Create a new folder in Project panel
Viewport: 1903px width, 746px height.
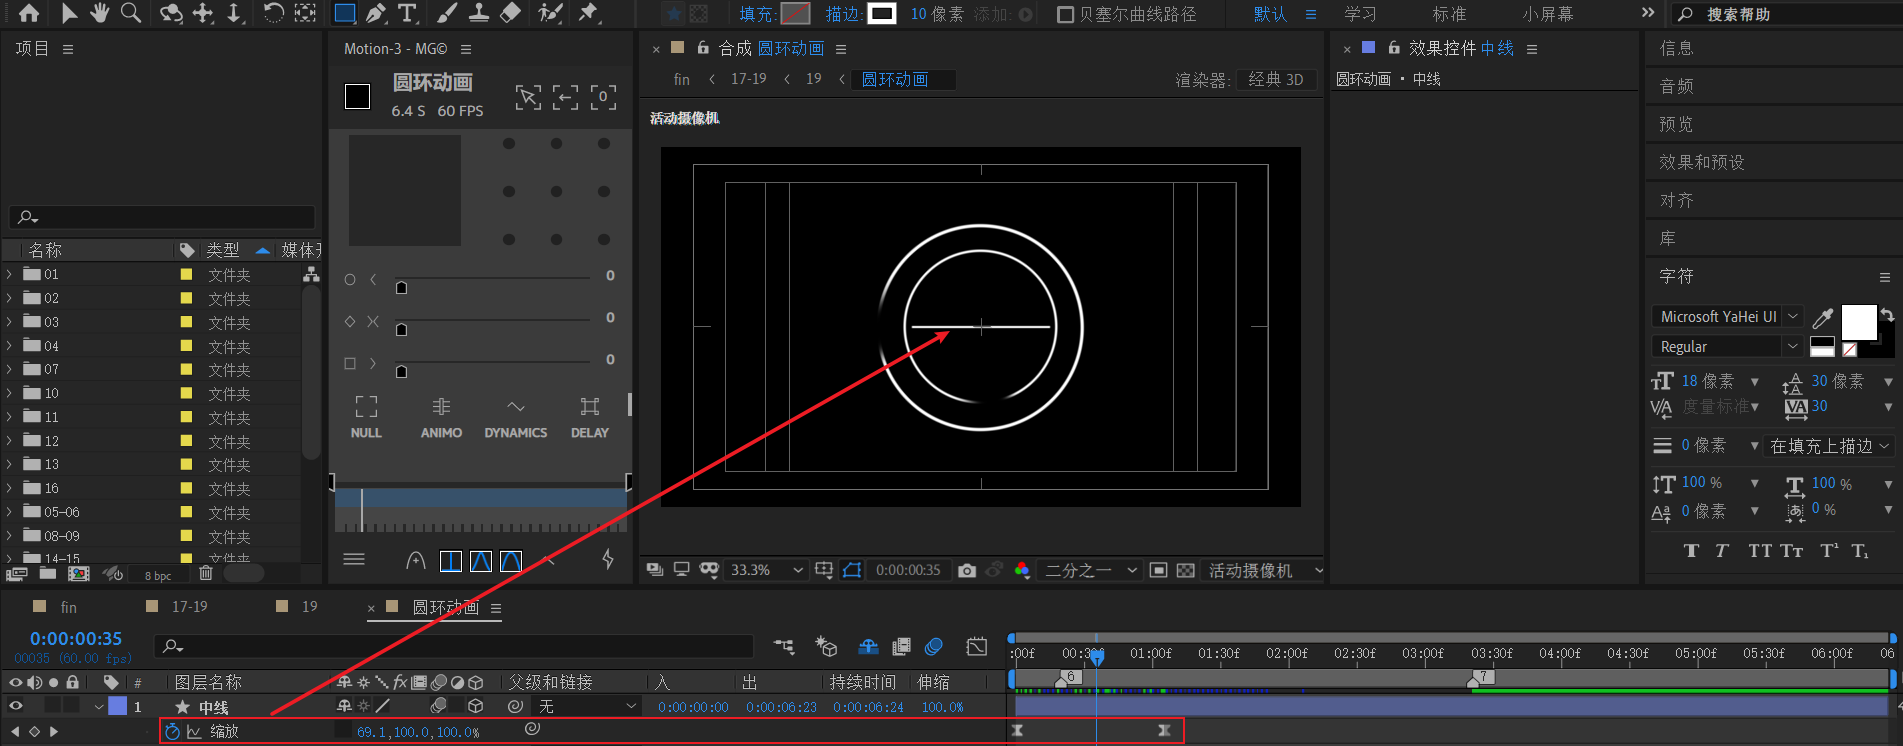pos(48,574)
